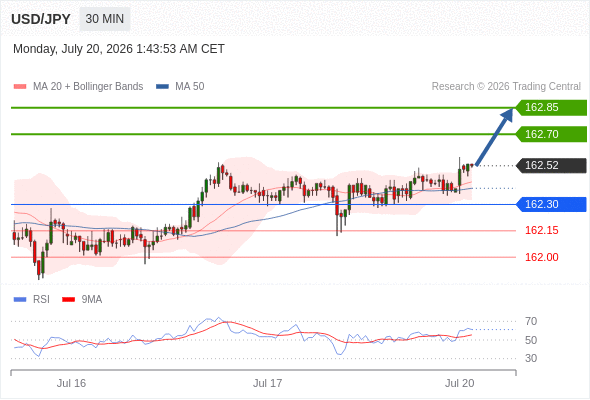This screenshot has width=590, height=400.
Task: Click the 30 MIN timeframe badge
Action: (105, 19)
